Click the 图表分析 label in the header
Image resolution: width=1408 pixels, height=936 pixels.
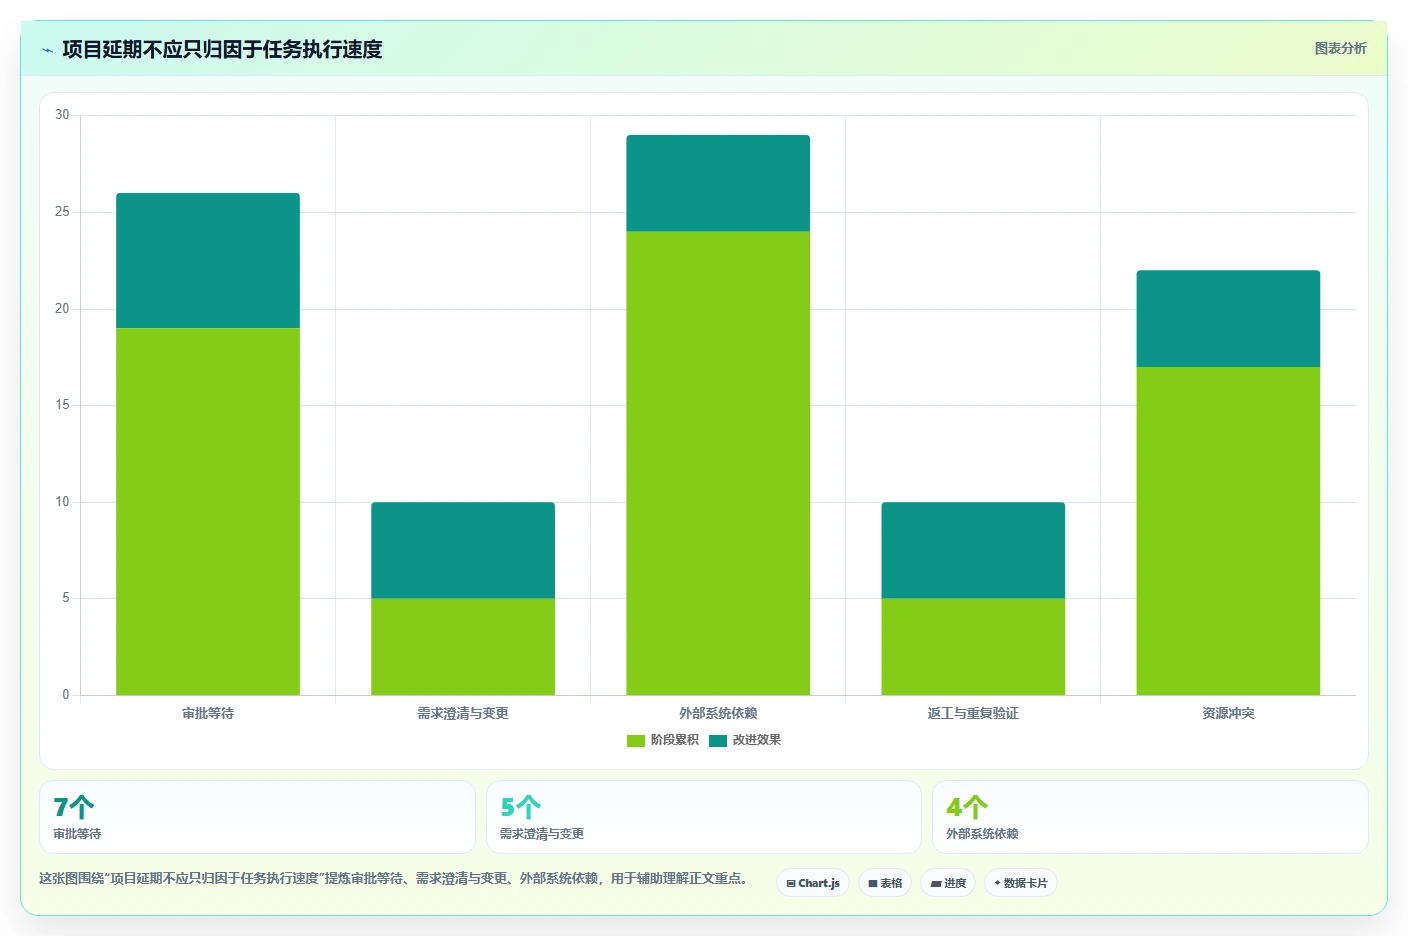point(1340,48)
